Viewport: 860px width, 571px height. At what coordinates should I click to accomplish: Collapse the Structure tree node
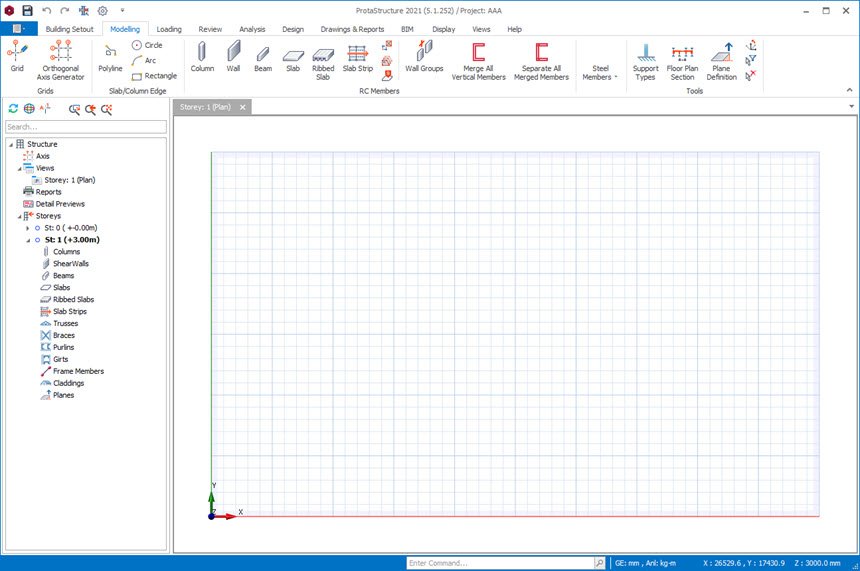pos(10,144)
